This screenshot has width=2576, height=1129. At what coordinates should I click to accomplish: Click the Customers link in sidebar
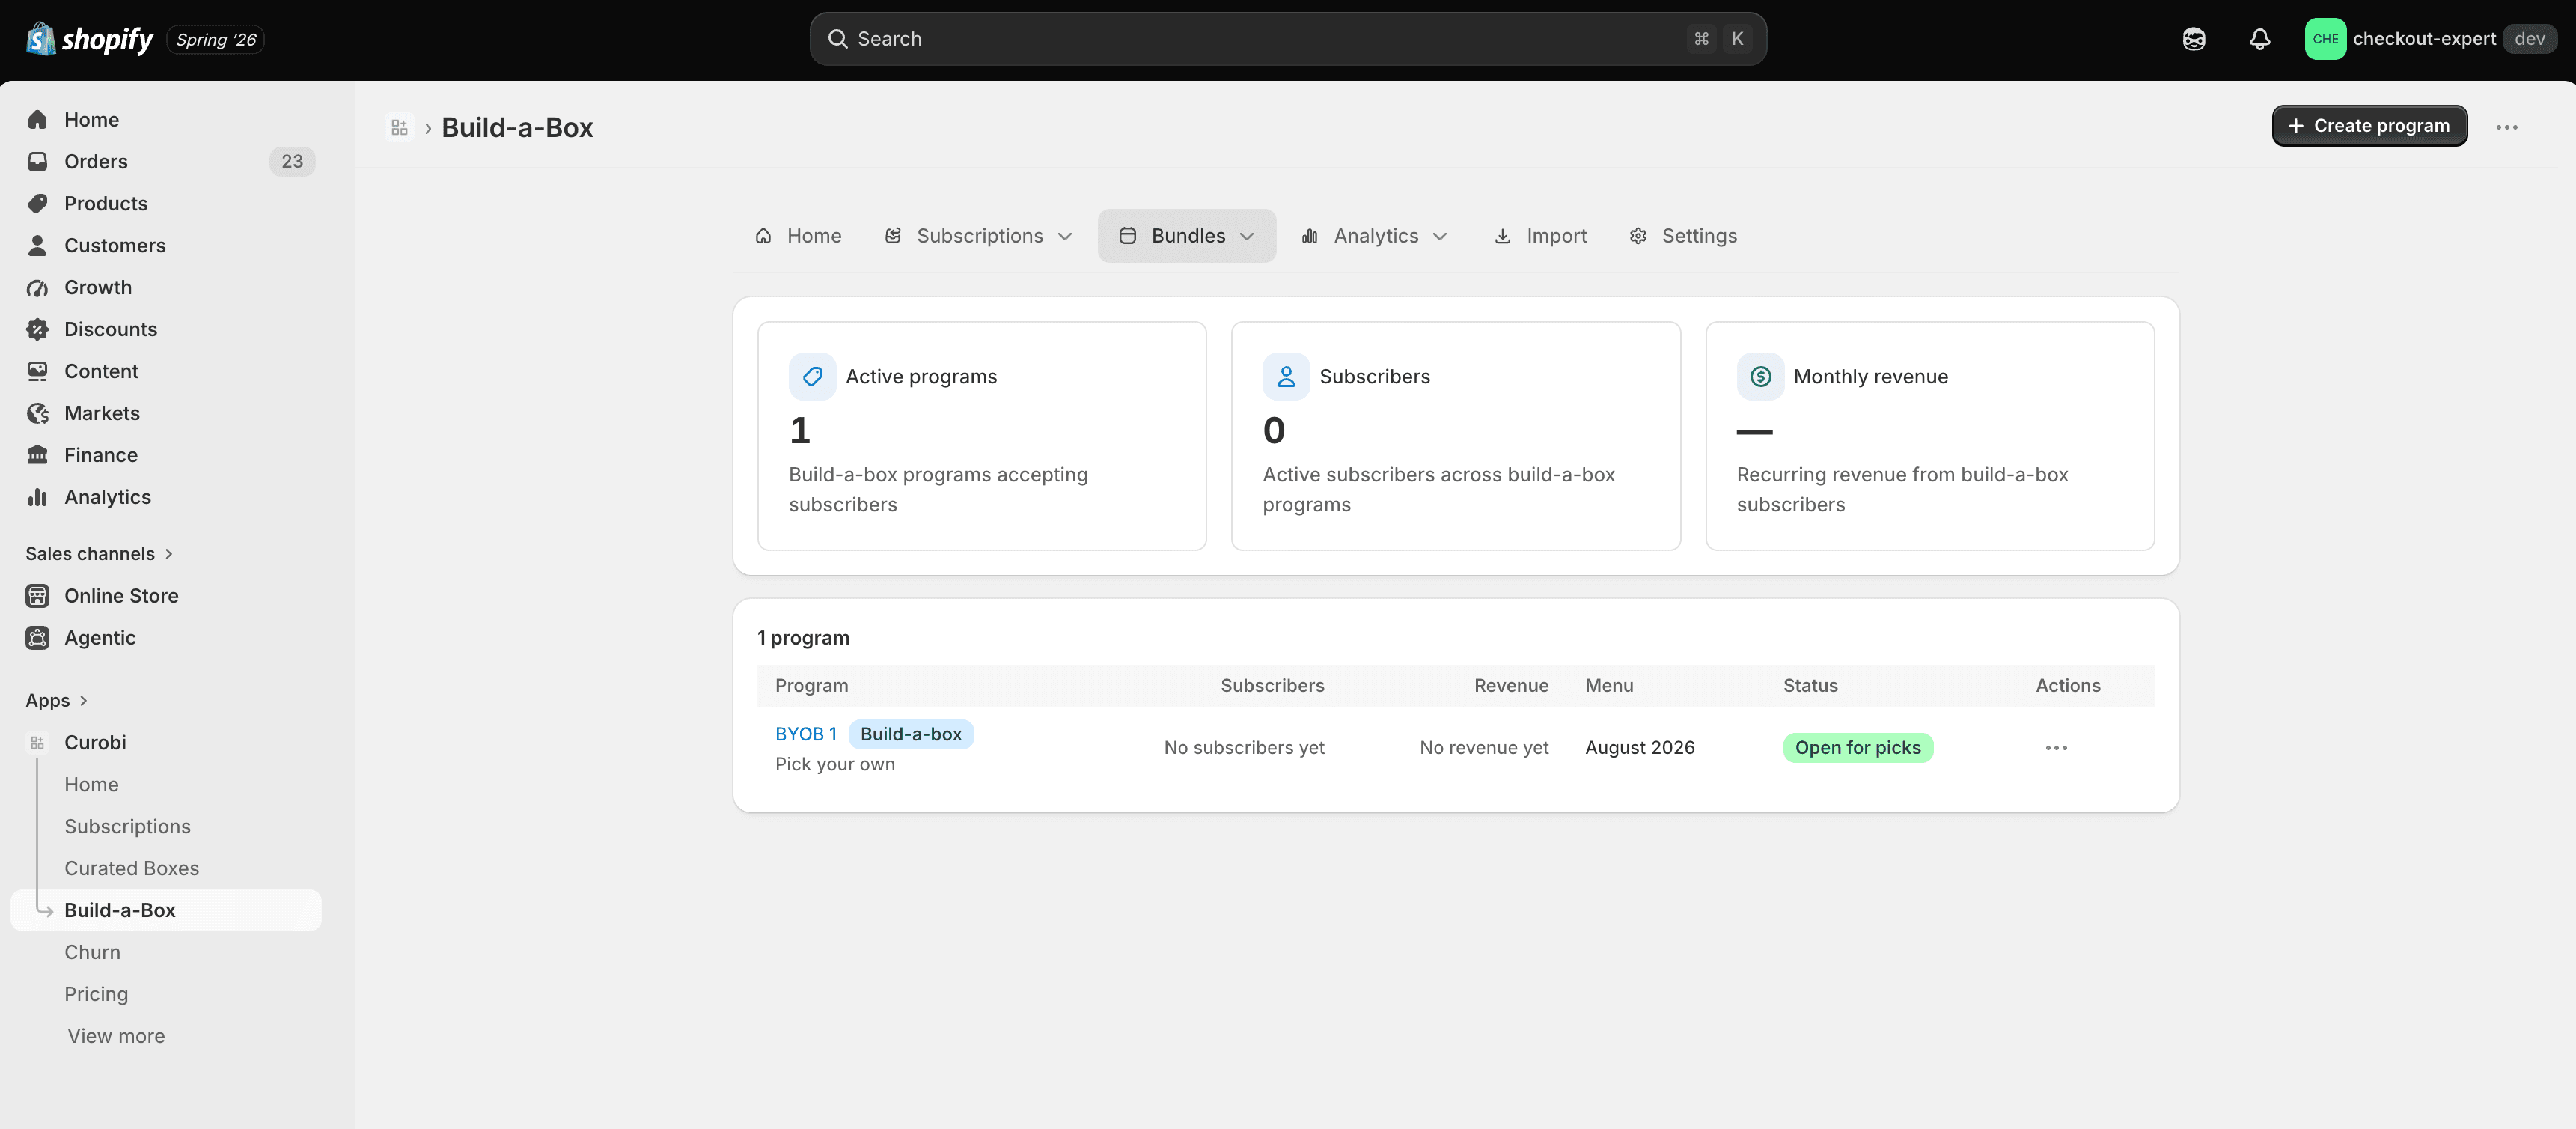tap(115, 246)
